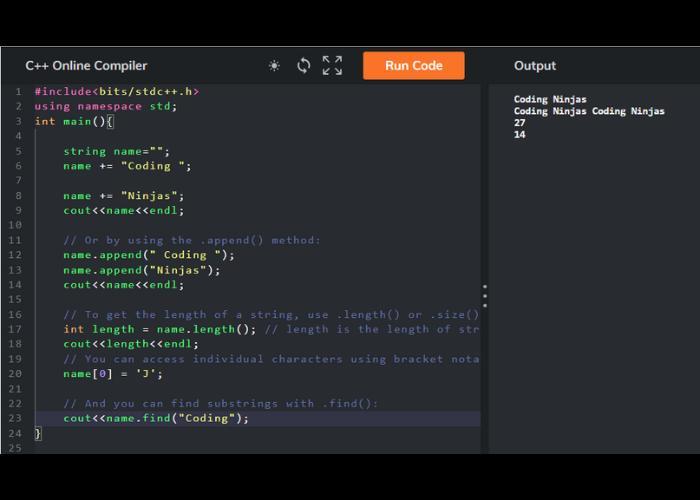Click the 'To get the length' comment
This screenshot has width=700, height=500.
pos(271,315)
